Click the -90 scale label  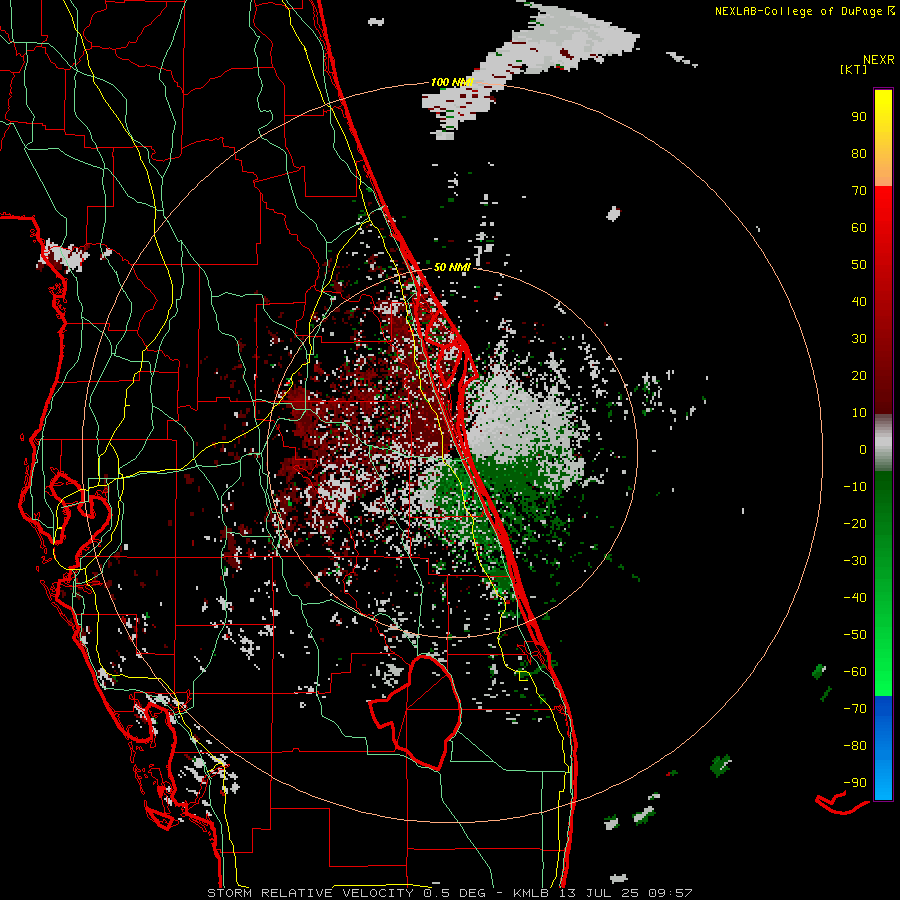coord(855,783)
